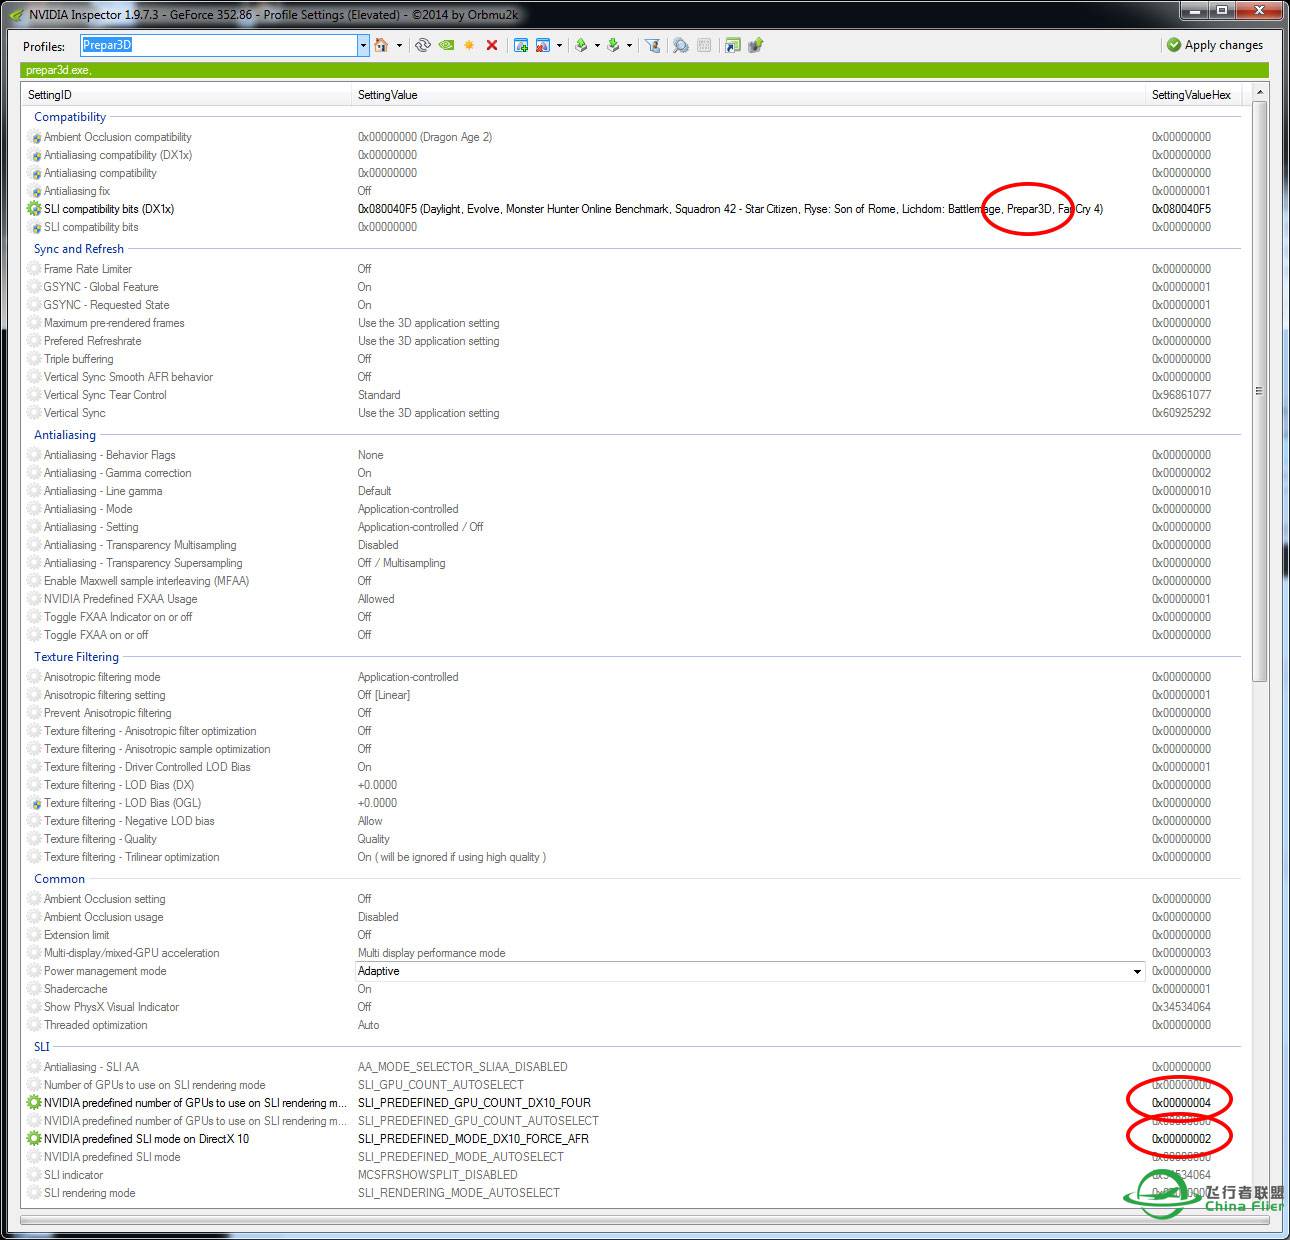Open the Power management mode Adaptive dropdown
The width and height of the screenshot is (1290, 1240).
[x=1137, y=972]
